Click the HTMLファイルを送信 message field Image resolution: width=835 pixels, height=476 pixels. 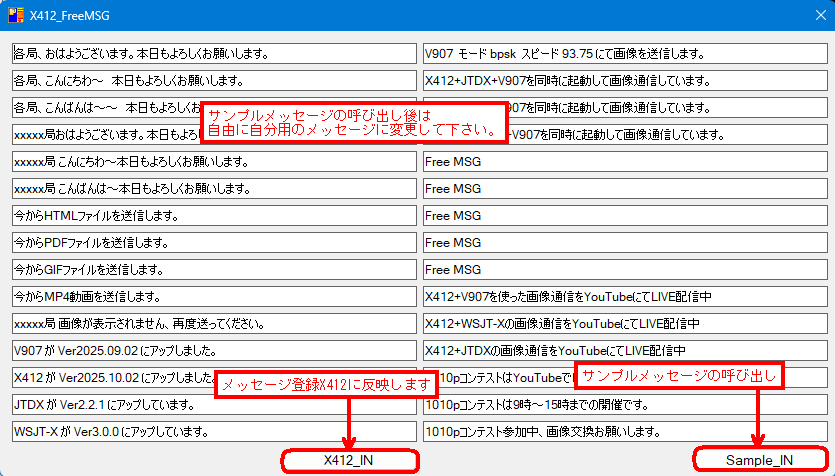click(214, 215)
